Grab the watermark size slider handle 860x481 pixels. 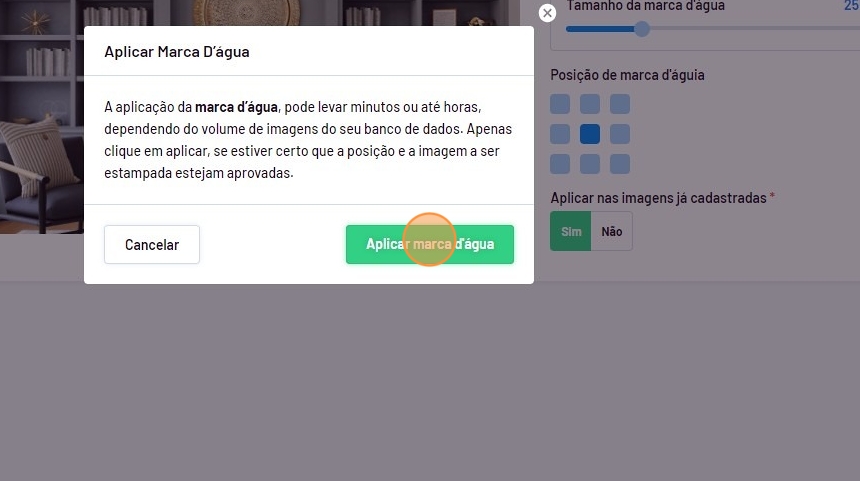click(642, 29)
